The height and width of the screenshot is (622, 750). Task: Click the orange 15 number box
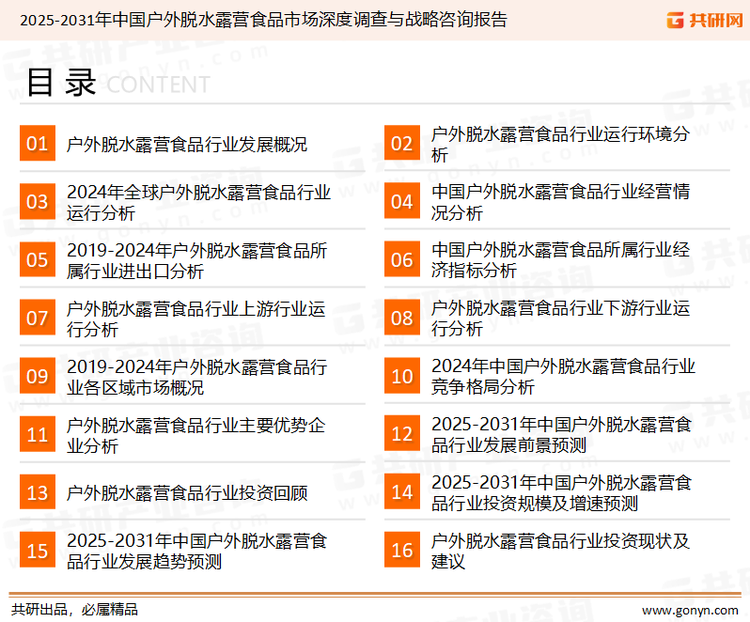click(x=37, y=550)
